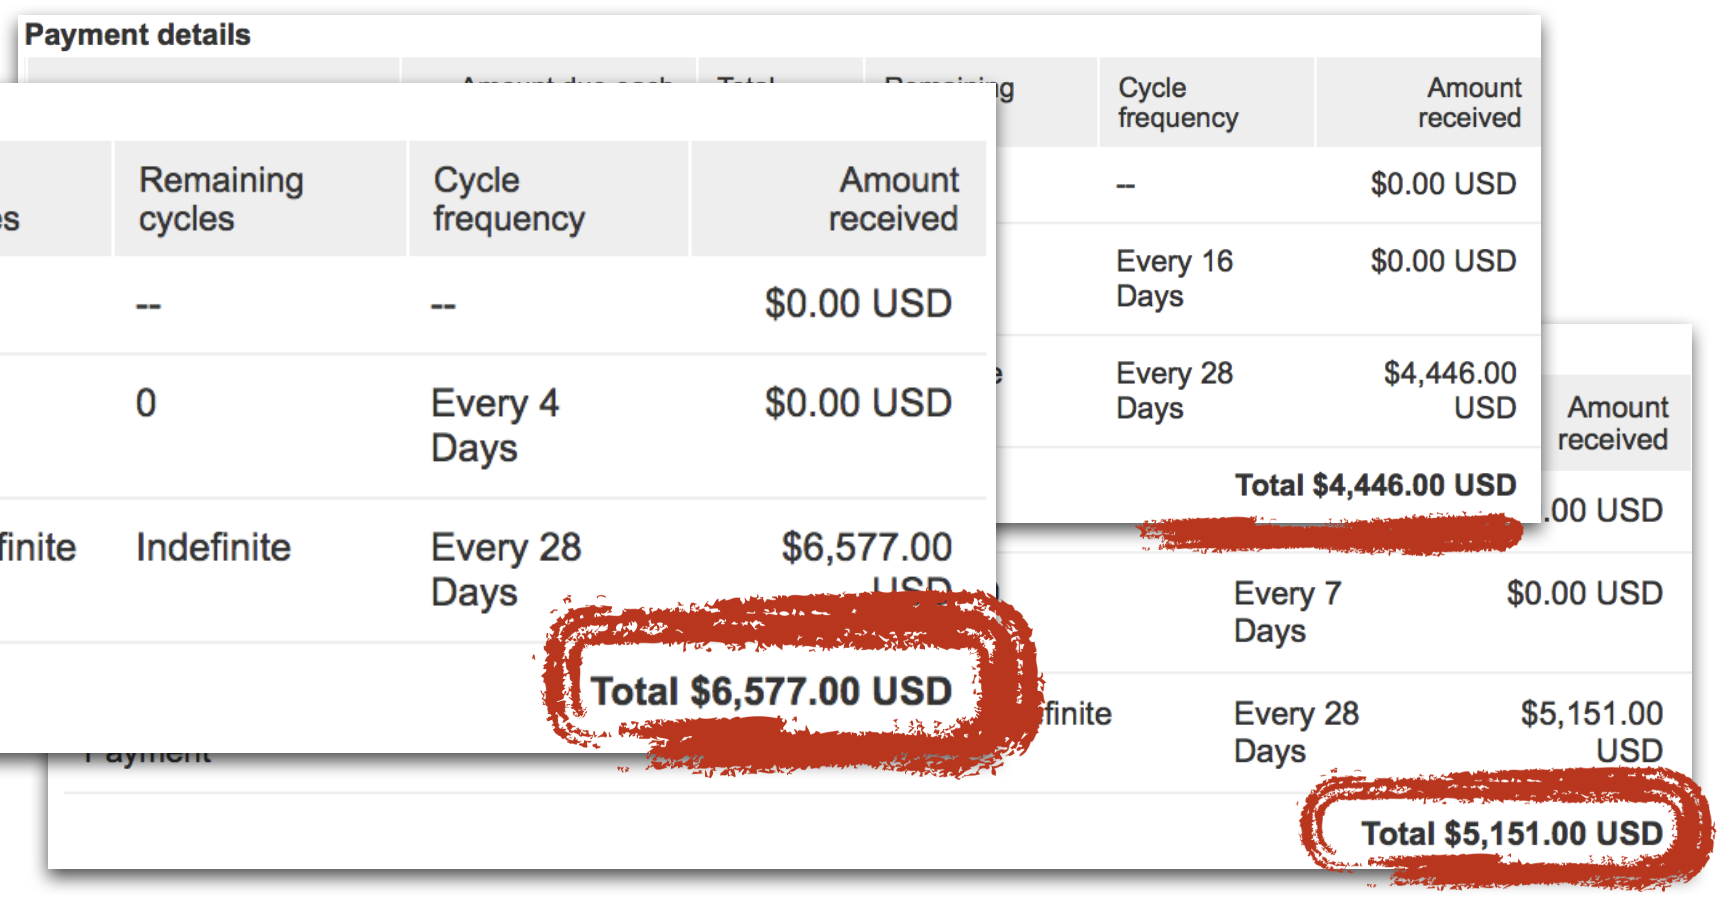1722x904 pixels.
Task: Select "Every 28 Days" next to $4,446.00
Action: point(1174,390)
